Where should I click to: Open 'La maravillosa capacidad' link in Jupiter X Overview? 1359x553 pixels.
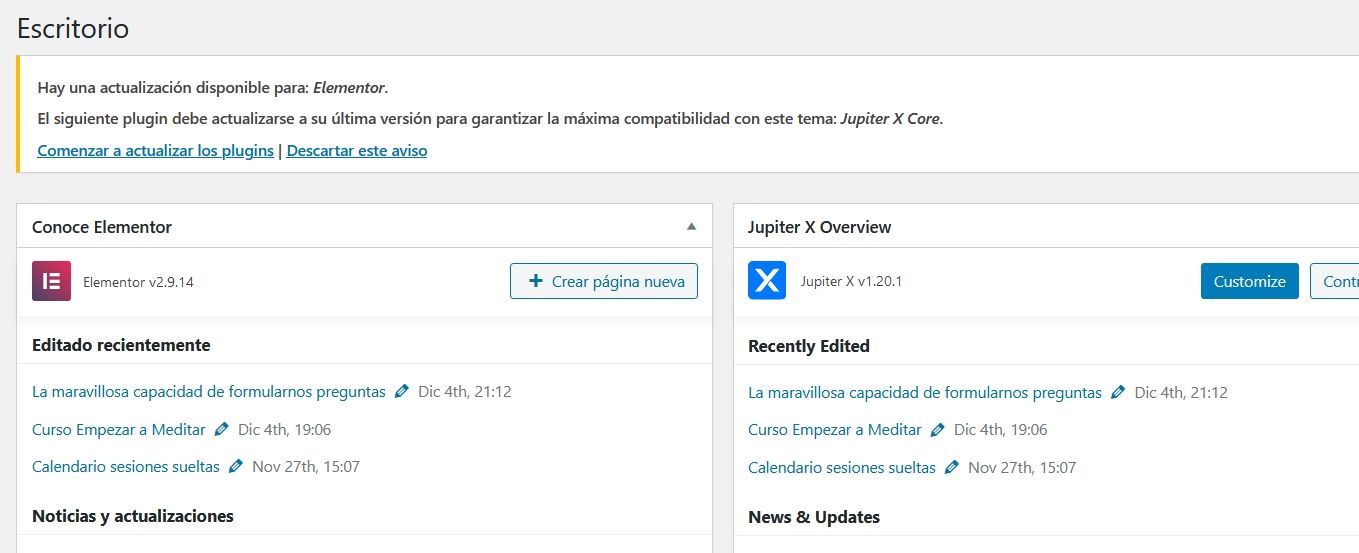925,393
